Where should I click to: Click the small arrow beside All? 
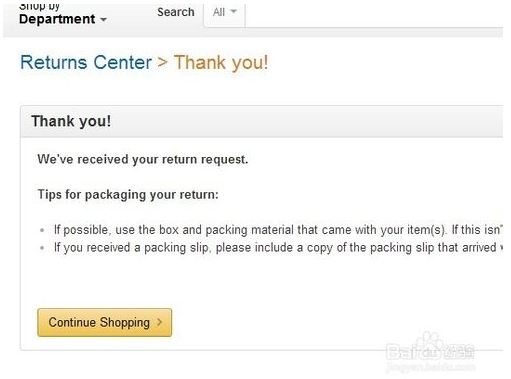click(234, 12)
